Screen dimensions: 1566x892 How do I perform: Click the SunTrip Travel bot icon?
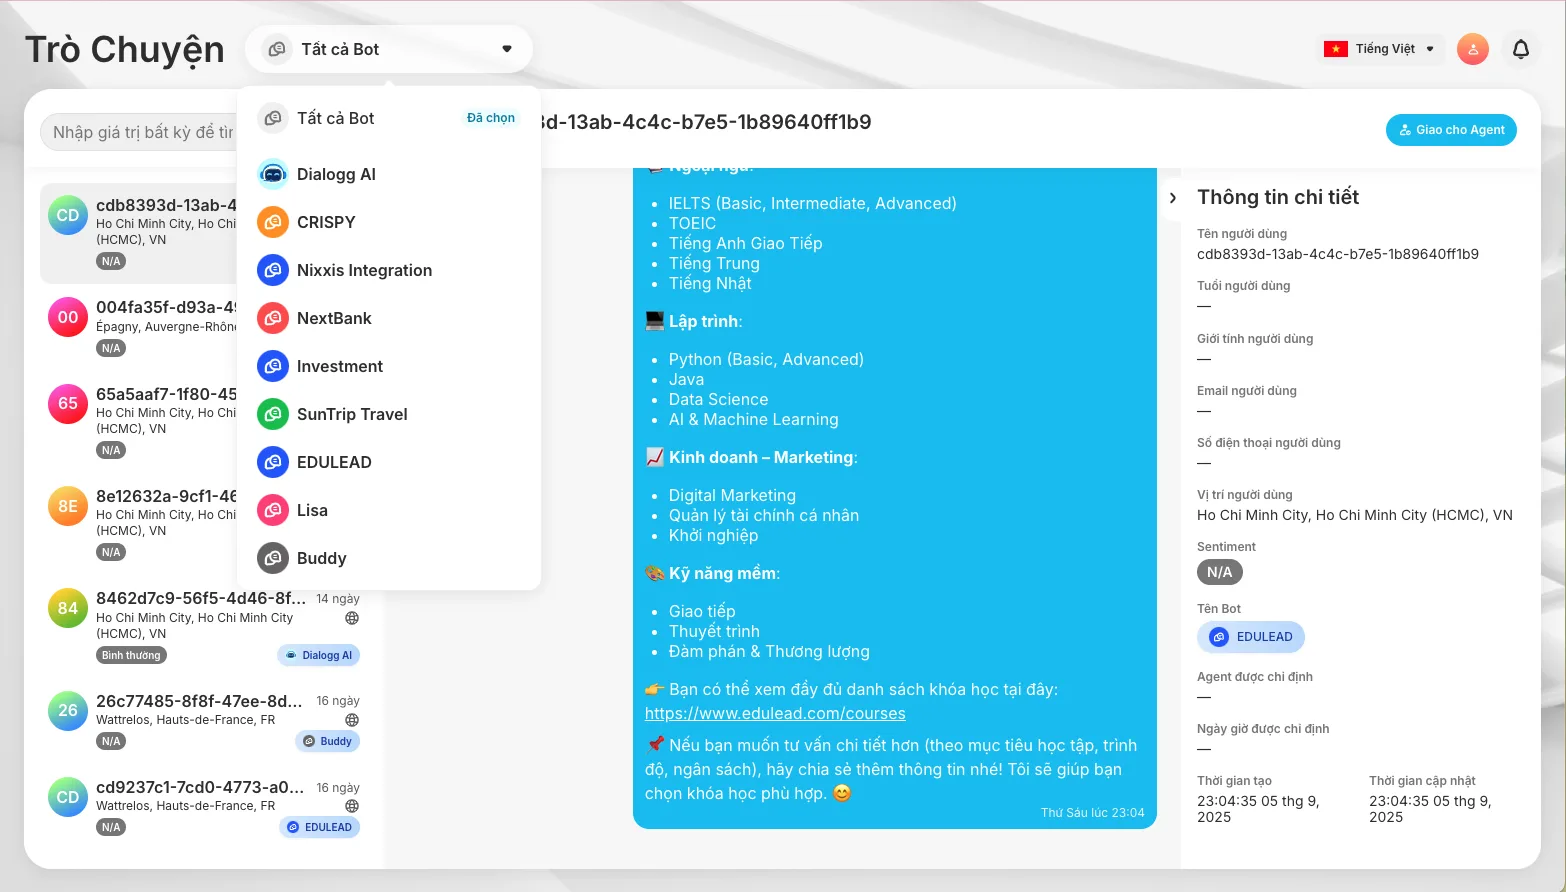tap(271, 414)
